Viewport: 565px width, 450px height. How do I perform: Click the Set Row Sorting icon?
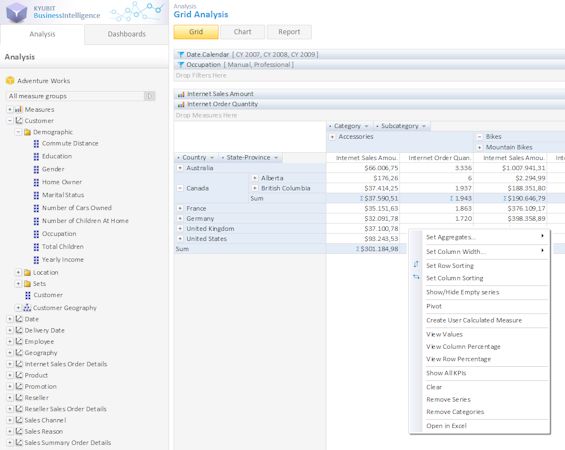(416, 264)
